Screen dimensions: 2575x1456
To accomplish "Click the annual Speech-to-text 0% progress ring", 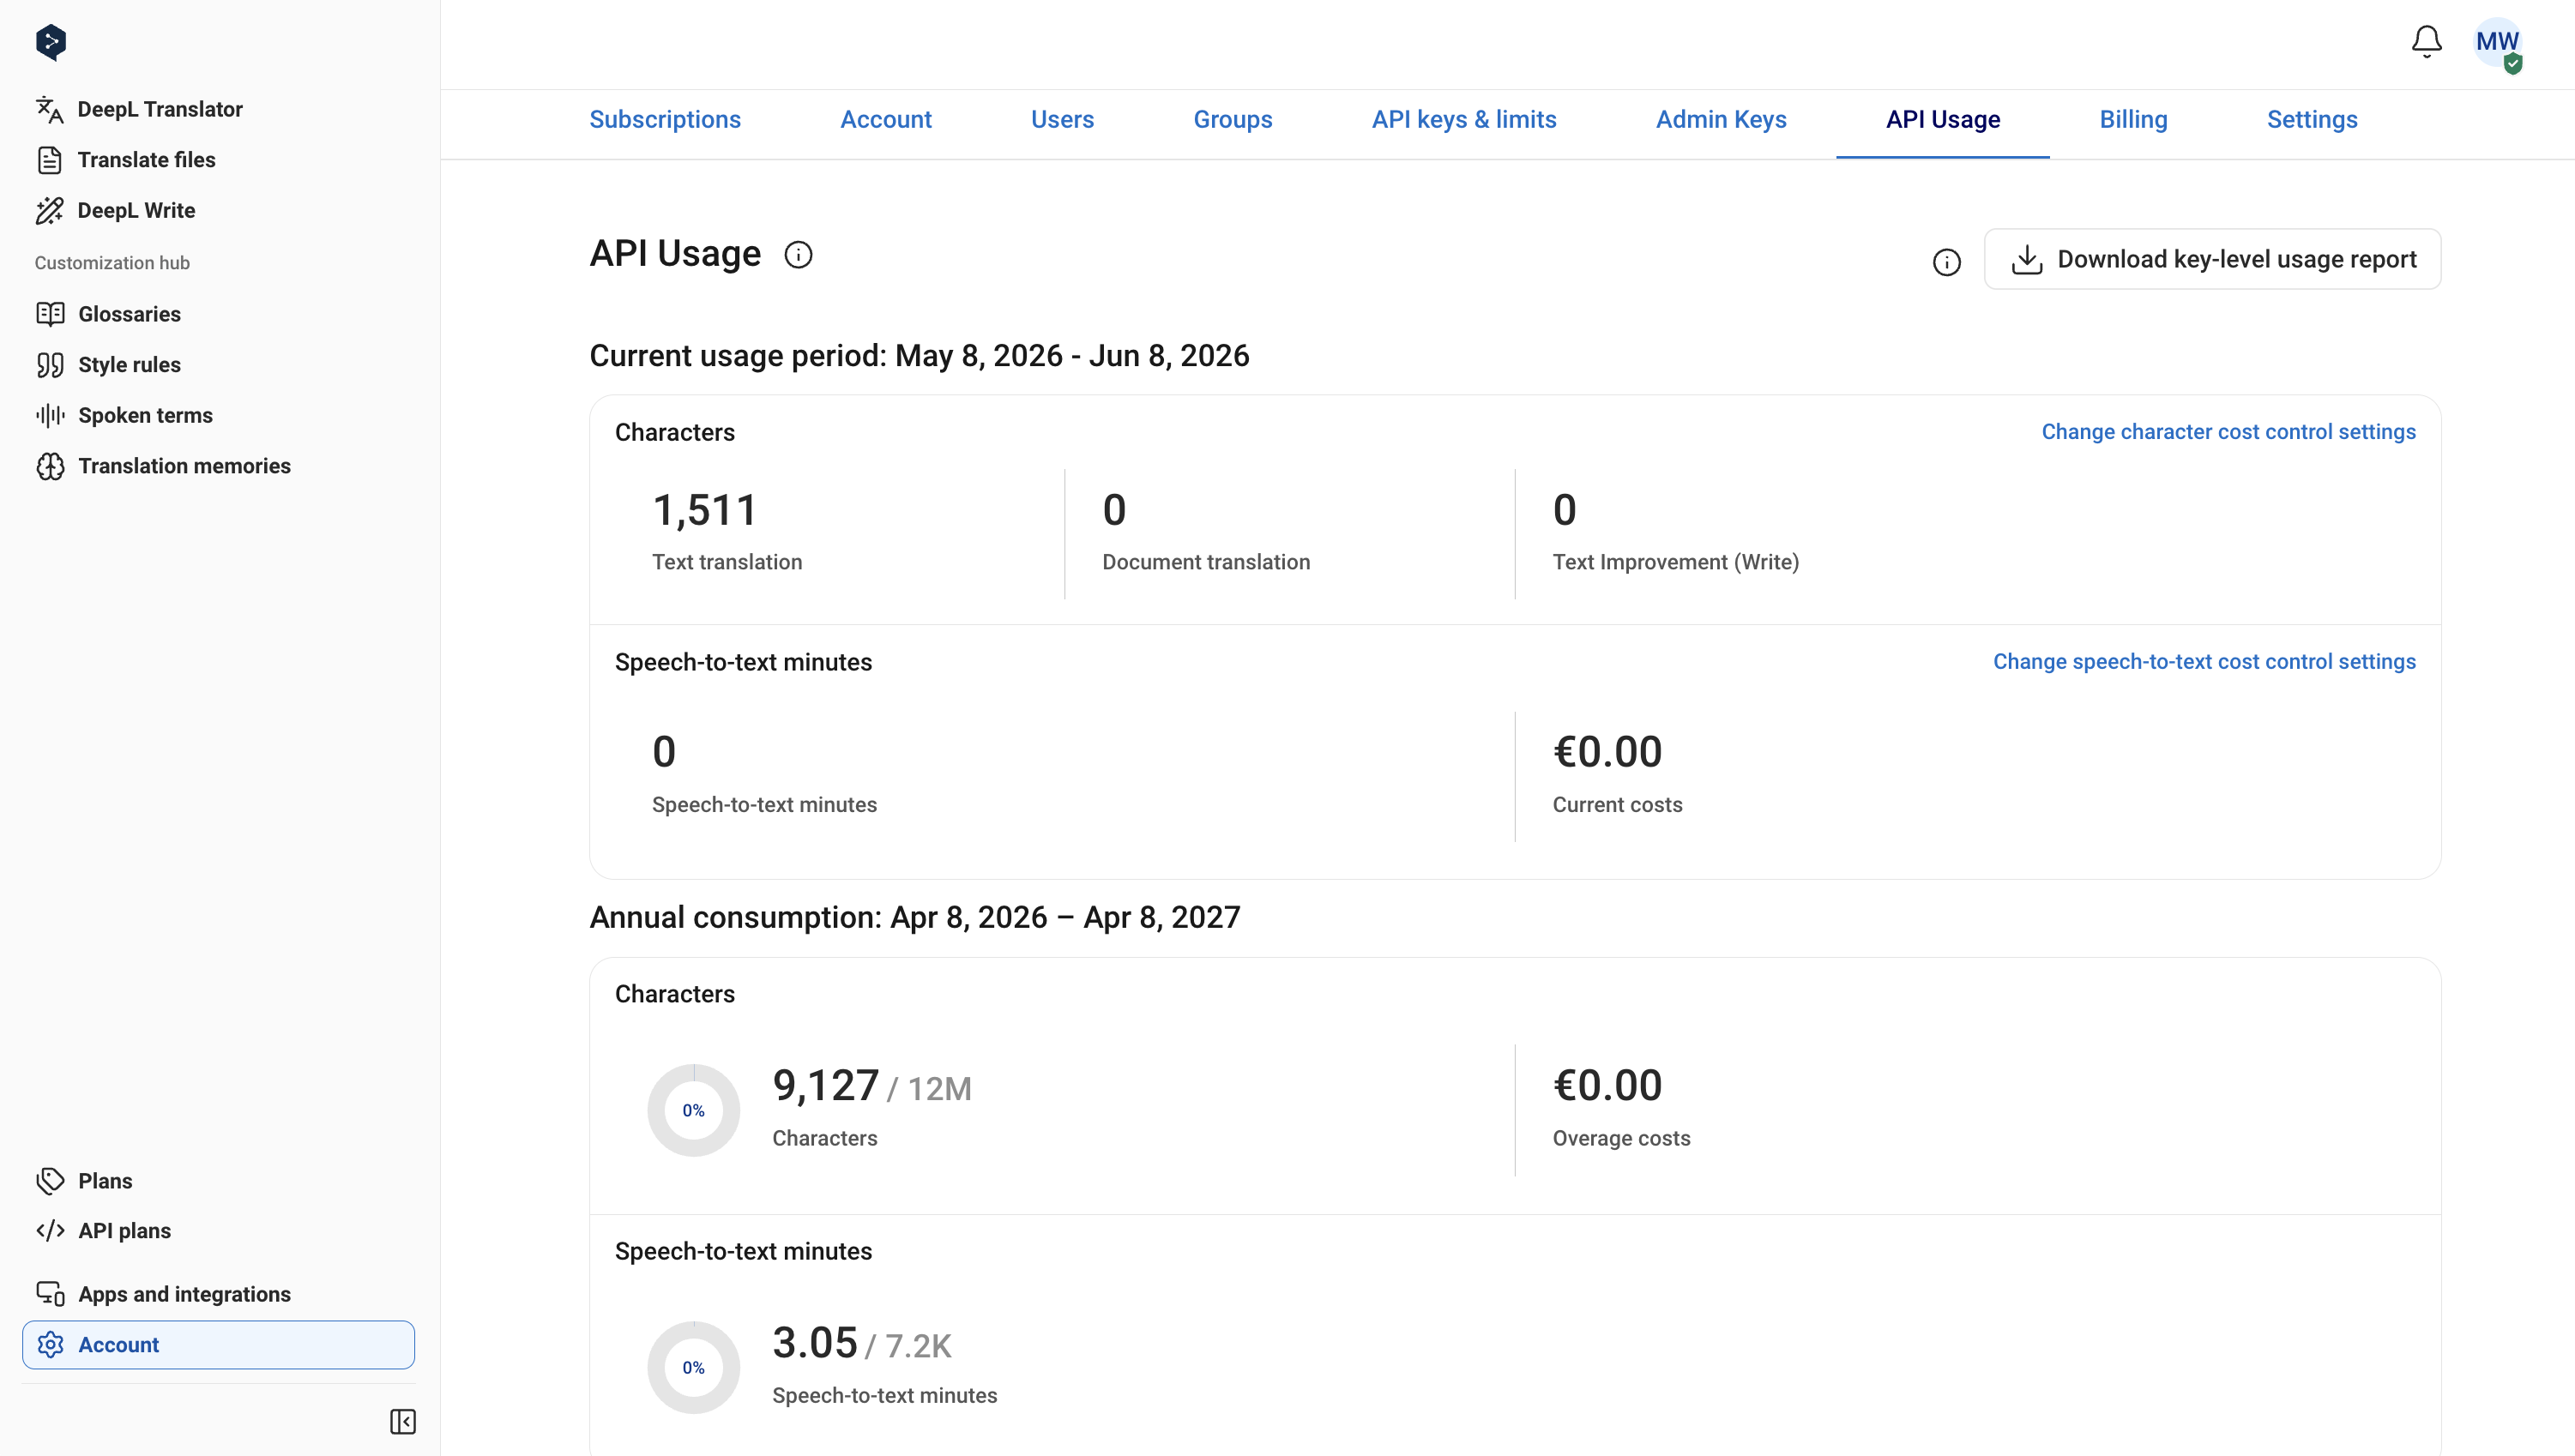I will [x=694, y=1368].
